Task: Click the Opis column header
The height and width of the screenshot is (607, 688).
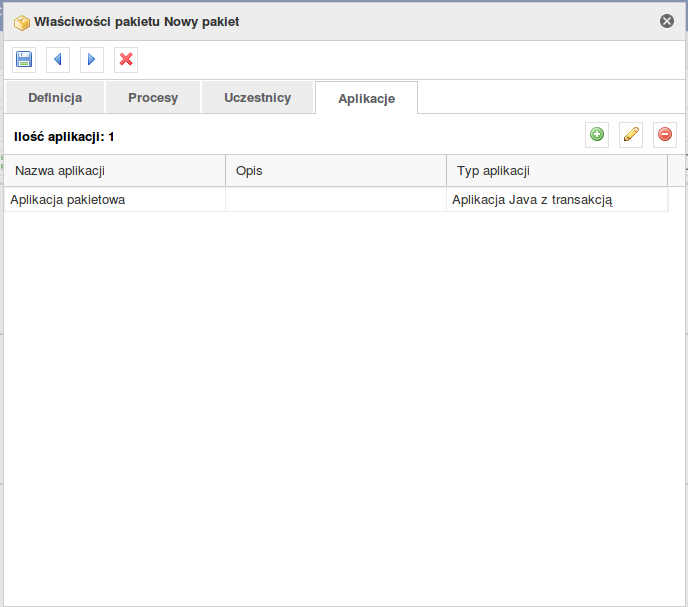Action: pos(336,171)
